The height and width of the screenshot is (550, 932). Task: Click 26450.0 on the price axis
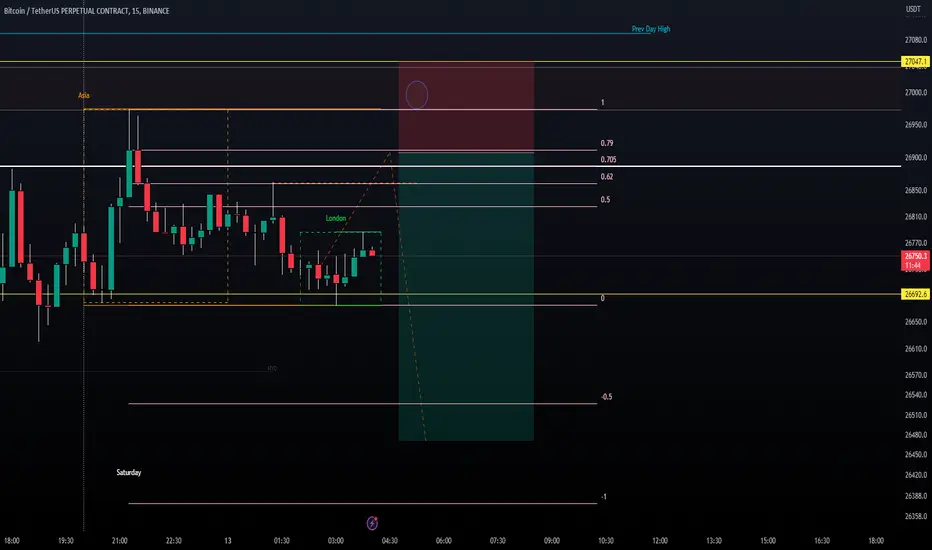coord(916,454)
